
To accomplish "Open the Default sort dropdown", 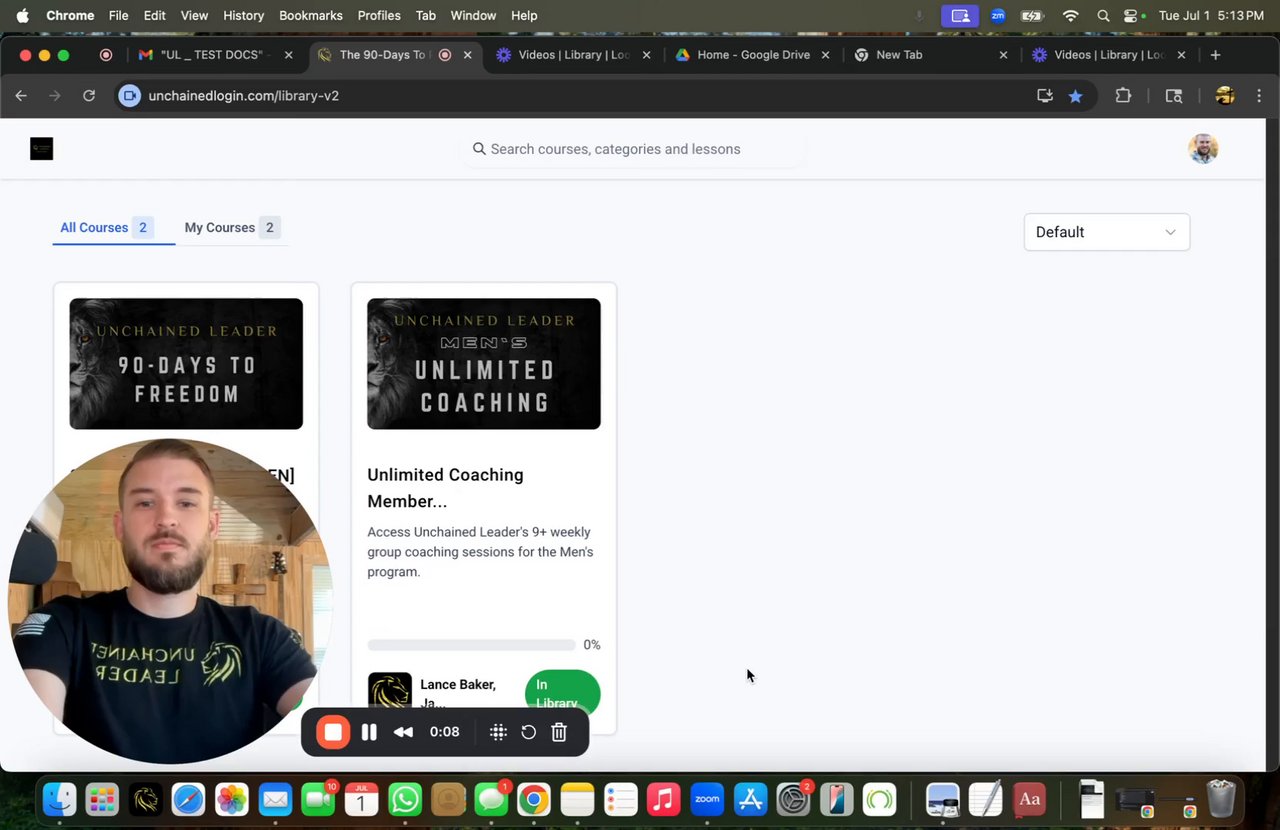I will (x=1107, y=232).
